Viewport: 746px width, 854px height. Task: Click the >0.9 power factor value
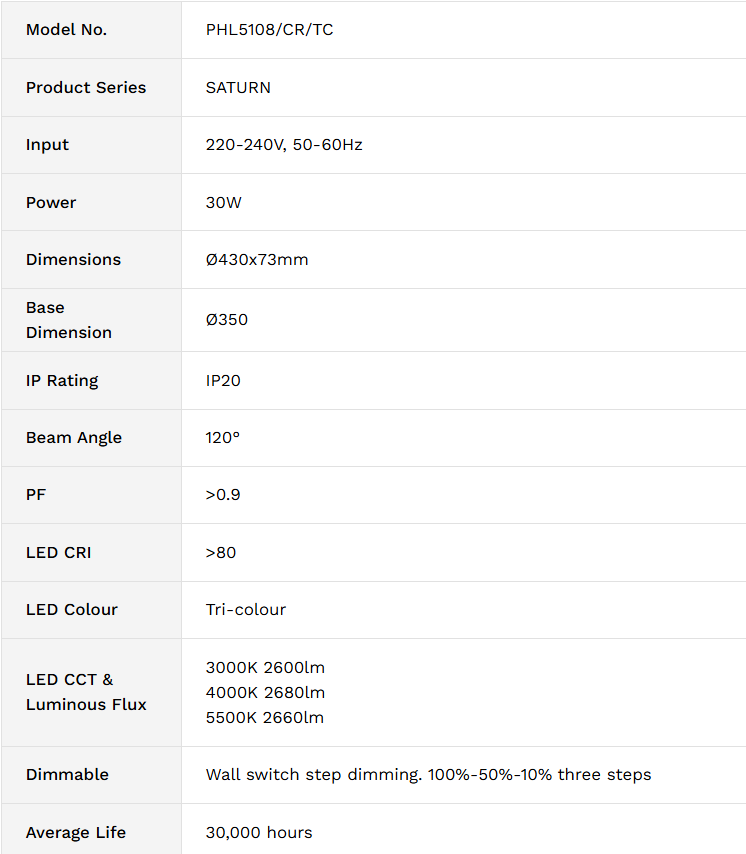[223, 495]
